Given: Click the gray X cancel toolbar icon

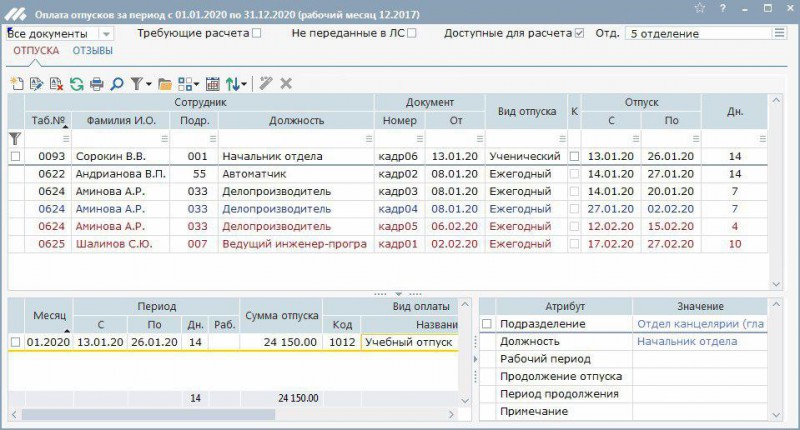Looking at the screenshot, I should pos(286,84).
